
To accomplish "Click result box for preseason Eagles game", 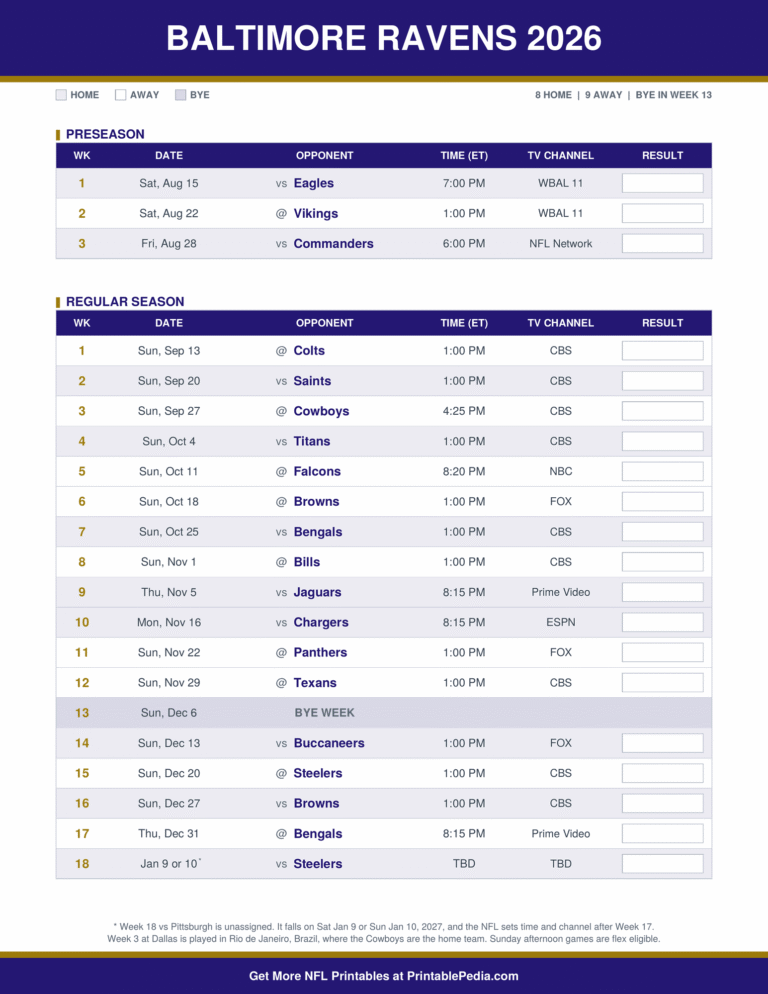I will [x=662, y=183].
